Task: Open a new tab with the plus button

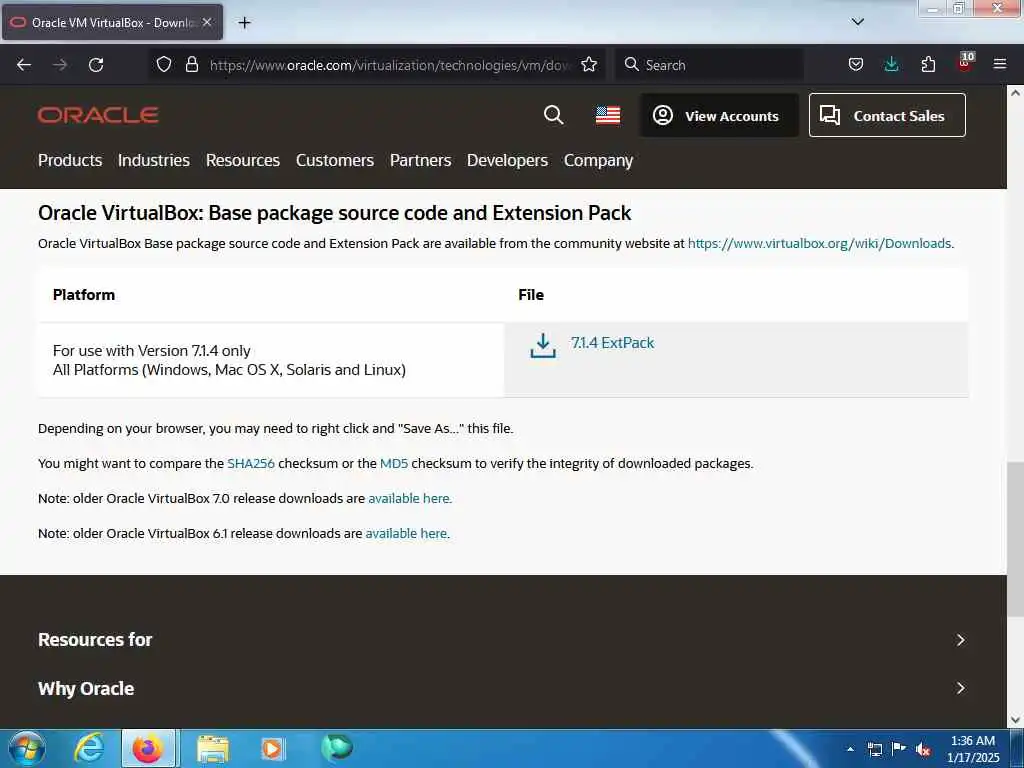Action: coord(244,23)
